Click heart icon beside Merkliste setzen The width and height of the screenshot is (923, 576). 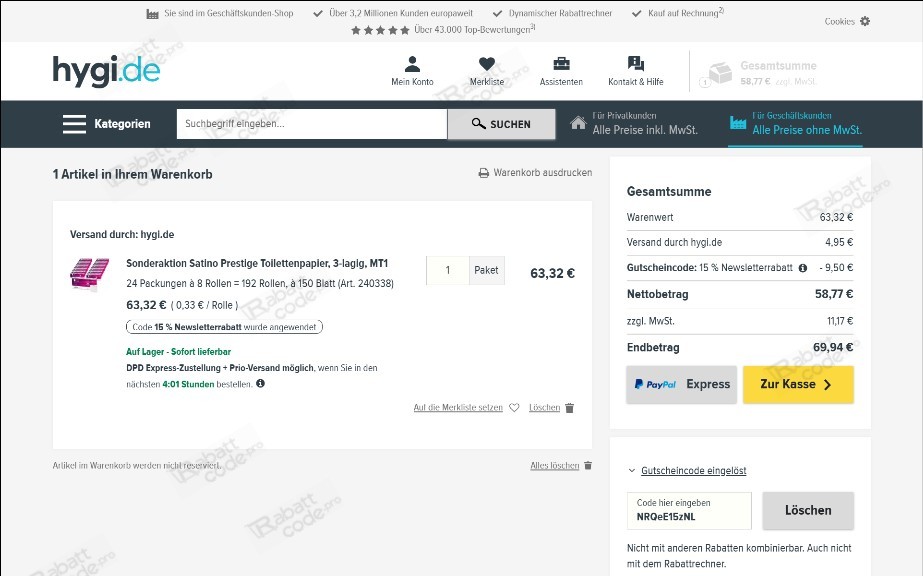[514, 407]
